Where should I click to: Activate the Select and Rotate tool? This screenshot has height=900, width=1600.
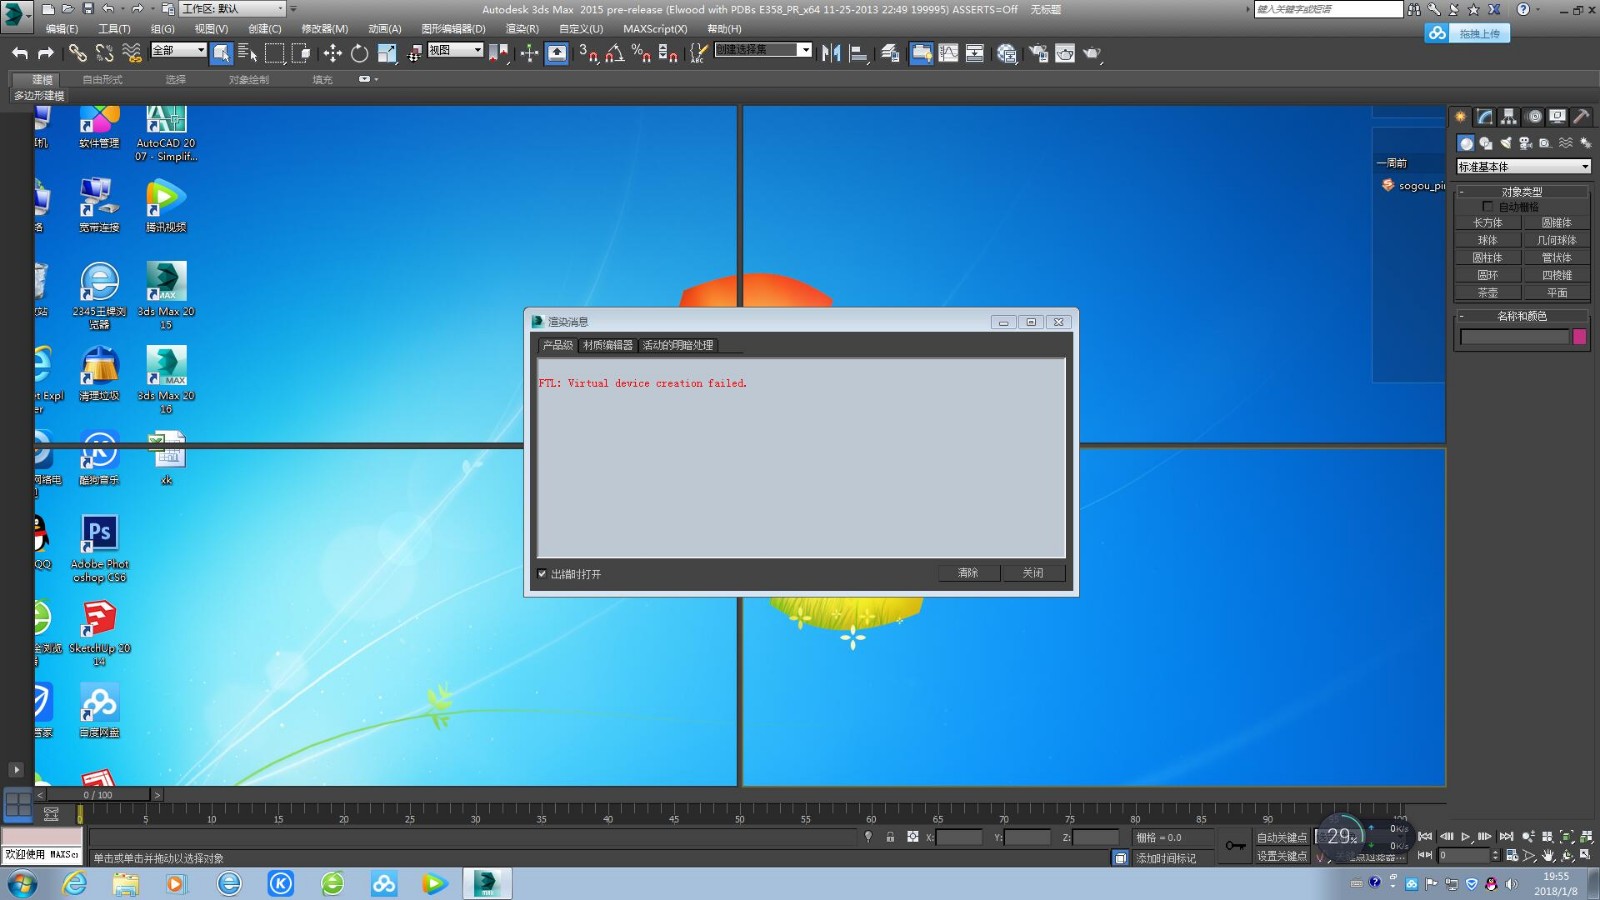point(359,53)
